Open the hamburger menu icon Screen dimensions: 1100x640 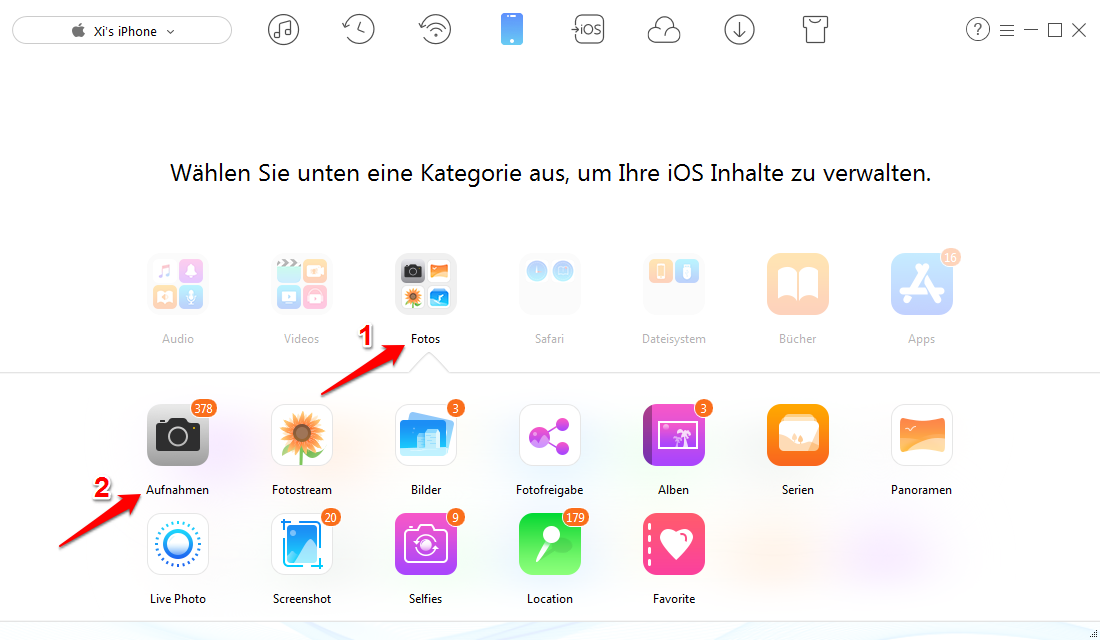(x=1007, y=30)
